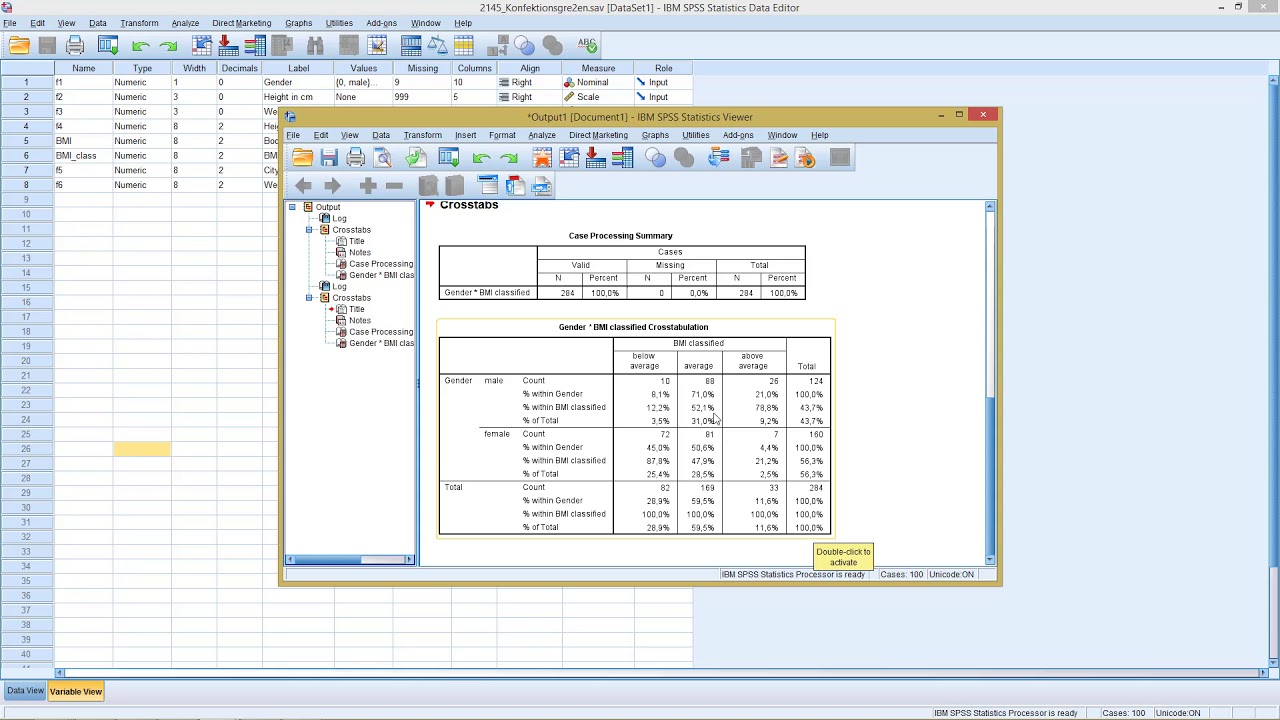Click the Designate Window icon
The image size is (1280, 720).
(840, 158)
